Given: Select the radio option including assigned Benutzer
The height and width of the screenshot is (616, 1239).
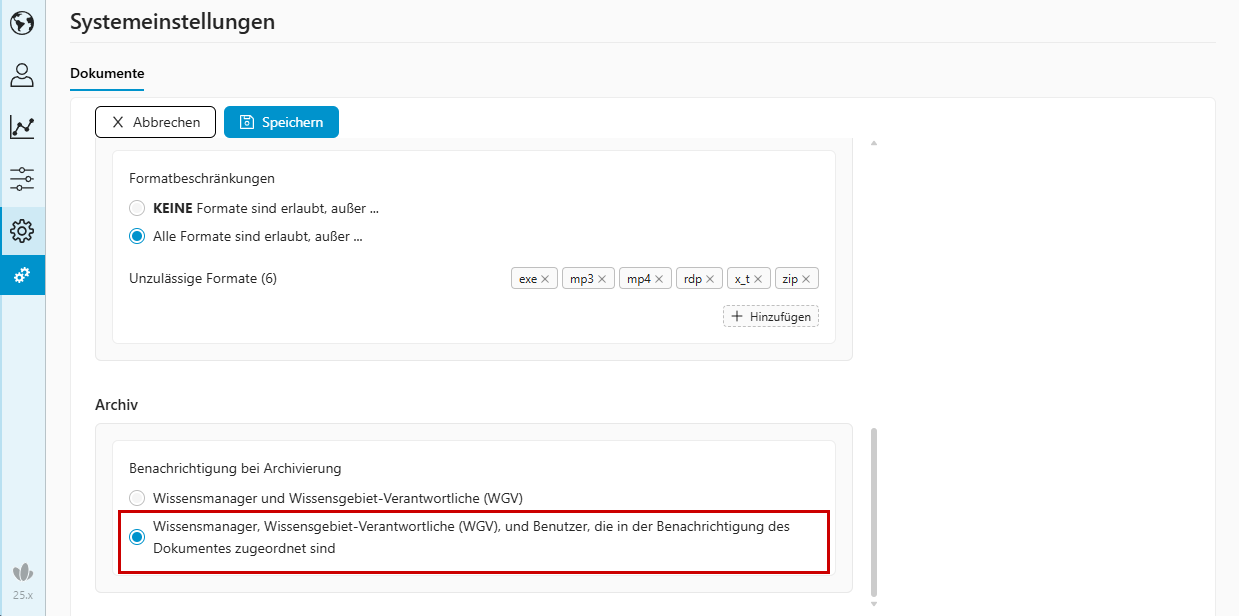Looking at the screenshot, I should [137, 537].
